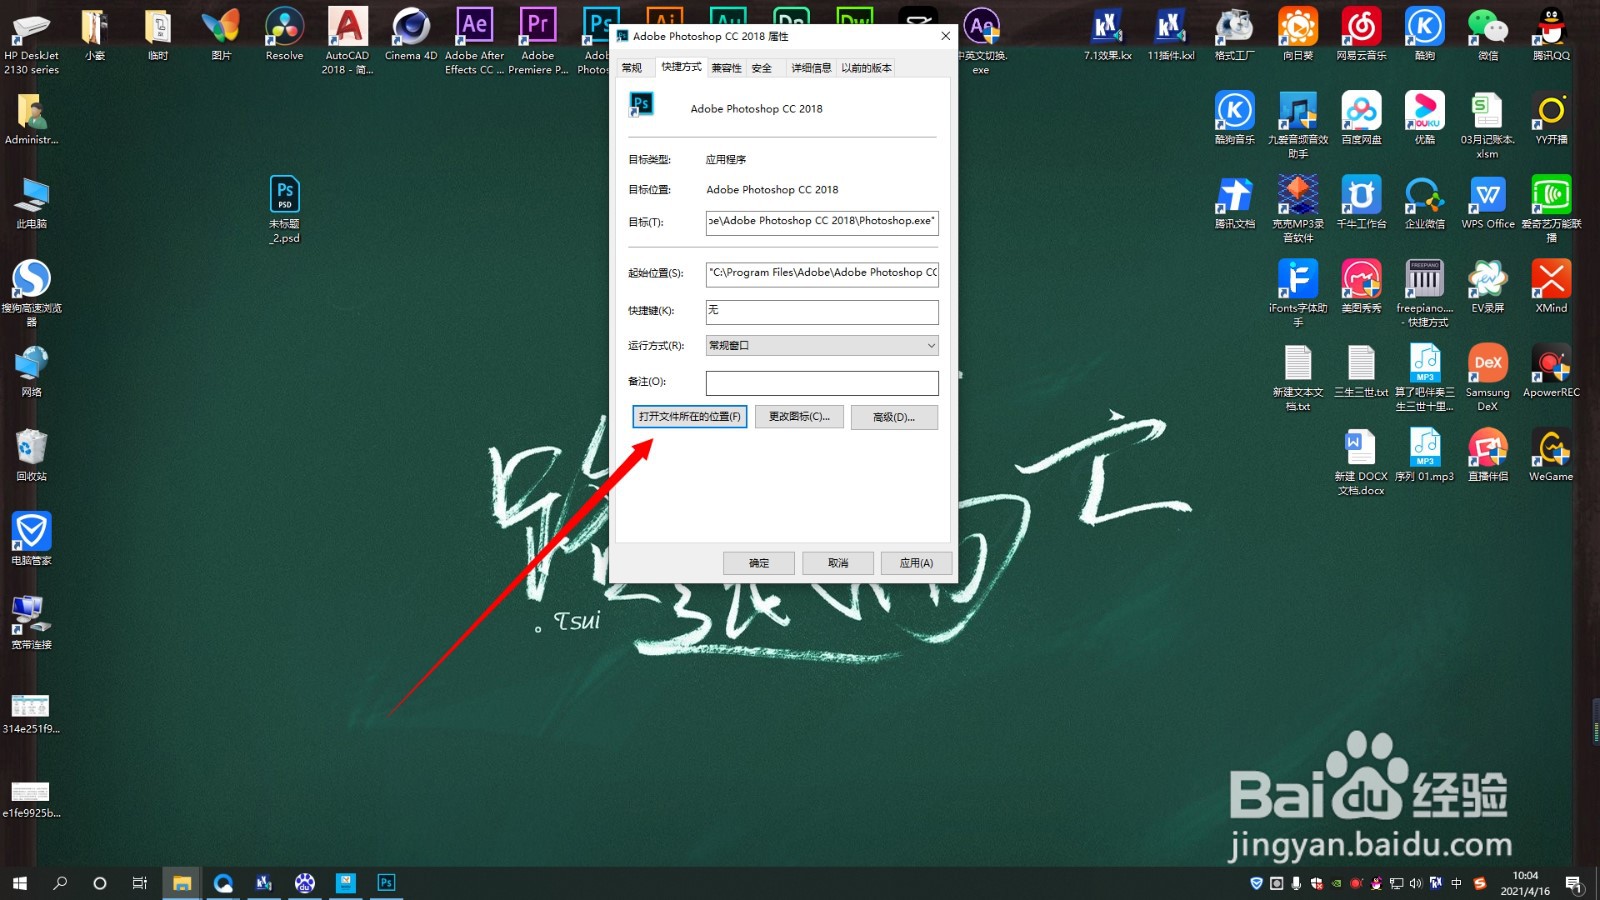Switch to the 以前的版本 tab
This screenshot has width=1600, height=900.
click(866, 68)
